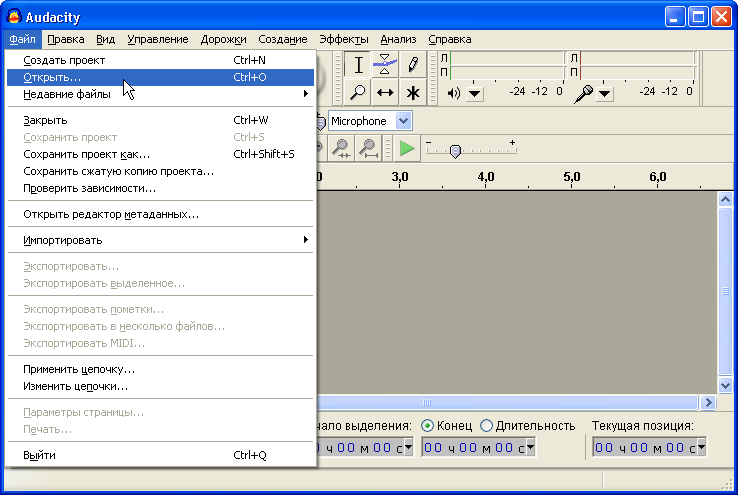
Task: Click the vertical scrollbar up arrow
Action: (x=725, y=200)
